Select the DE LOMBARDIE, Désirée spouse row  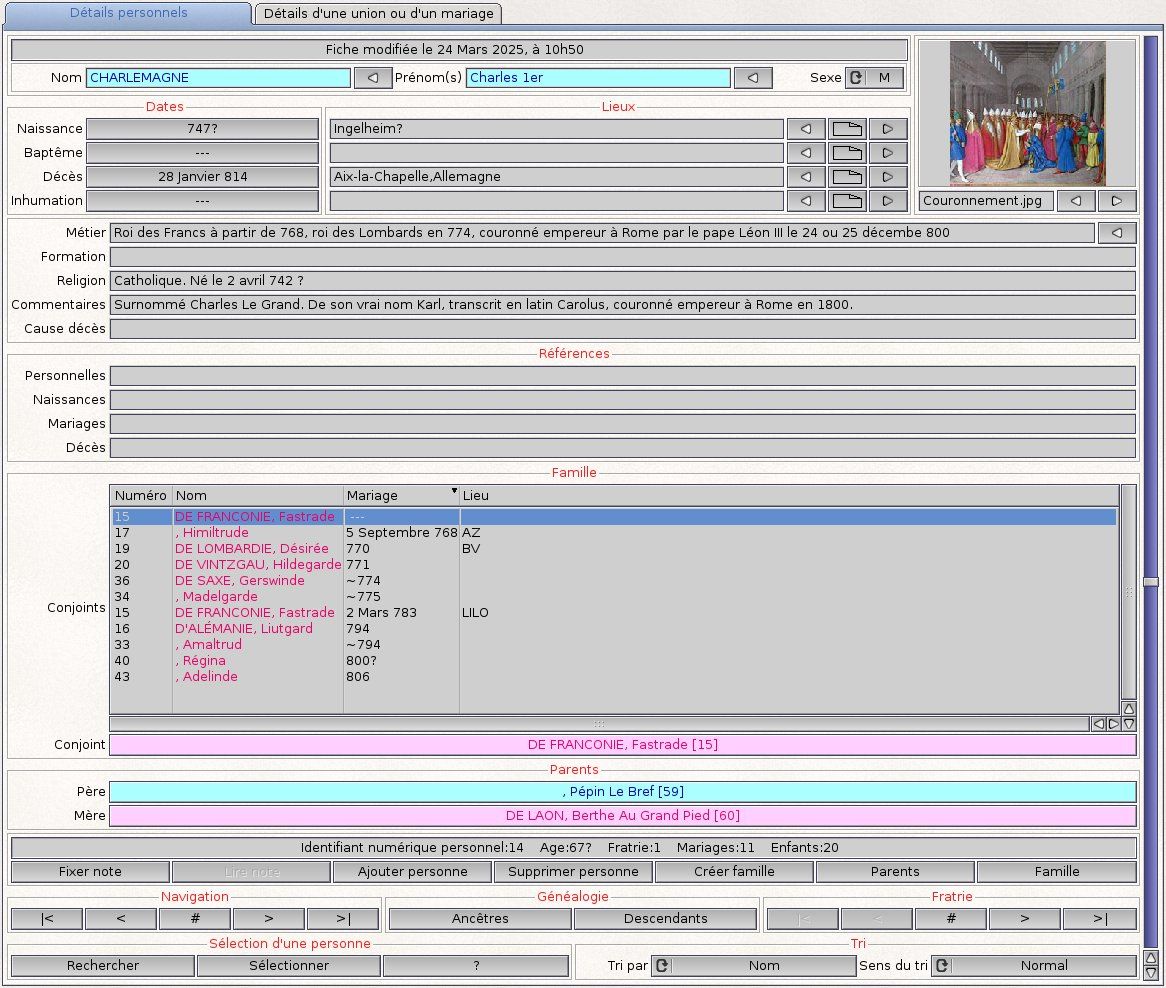[251, 549]
